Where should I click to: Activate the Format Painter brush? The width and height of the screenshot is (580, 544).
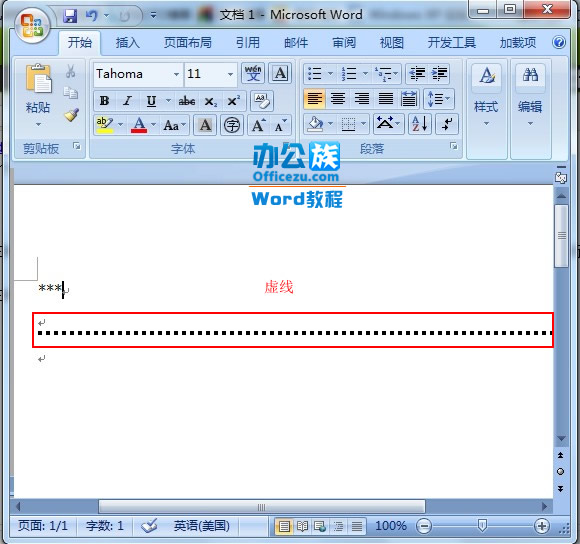tap(71, 115)
